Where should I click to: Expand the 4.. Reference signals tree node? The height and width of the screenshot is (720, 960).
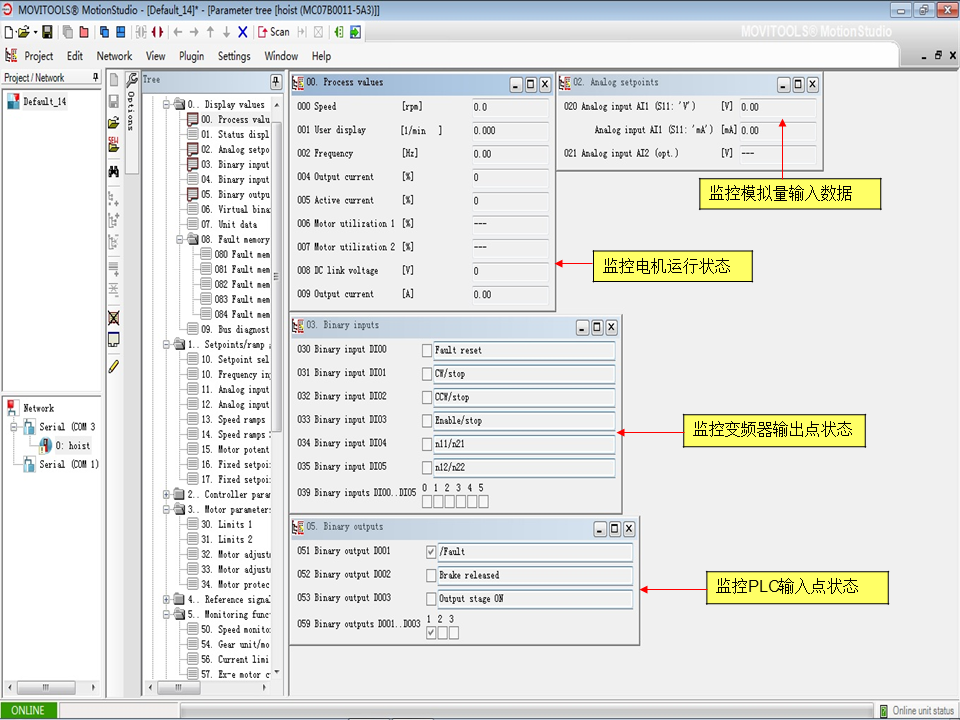pyautogui.click(x=167, y=599)
